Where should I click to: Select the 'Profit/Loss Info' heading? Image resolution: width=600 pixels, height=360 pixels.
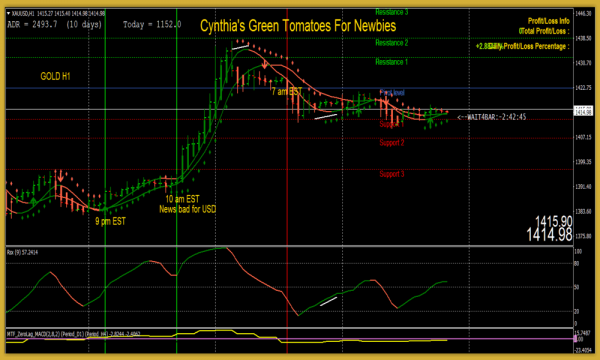point(549,21)
